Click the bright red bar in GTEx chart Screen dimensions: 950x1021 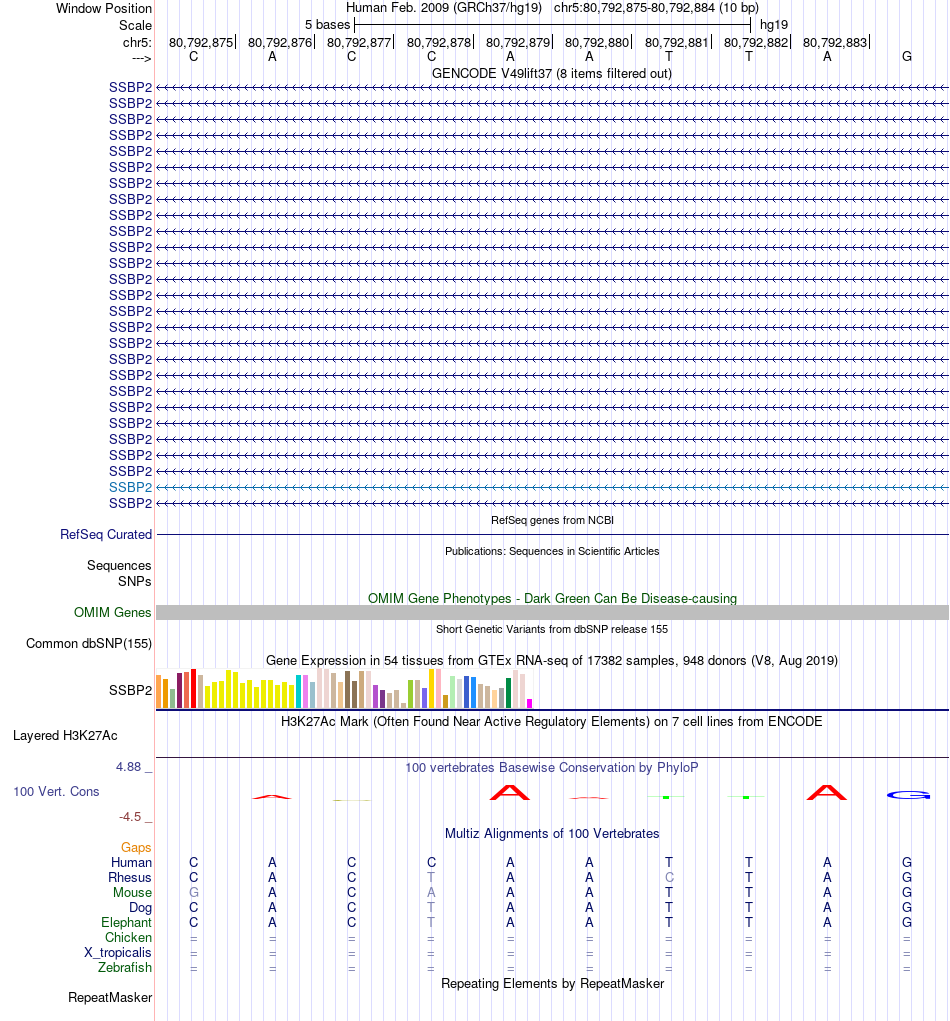193,688
